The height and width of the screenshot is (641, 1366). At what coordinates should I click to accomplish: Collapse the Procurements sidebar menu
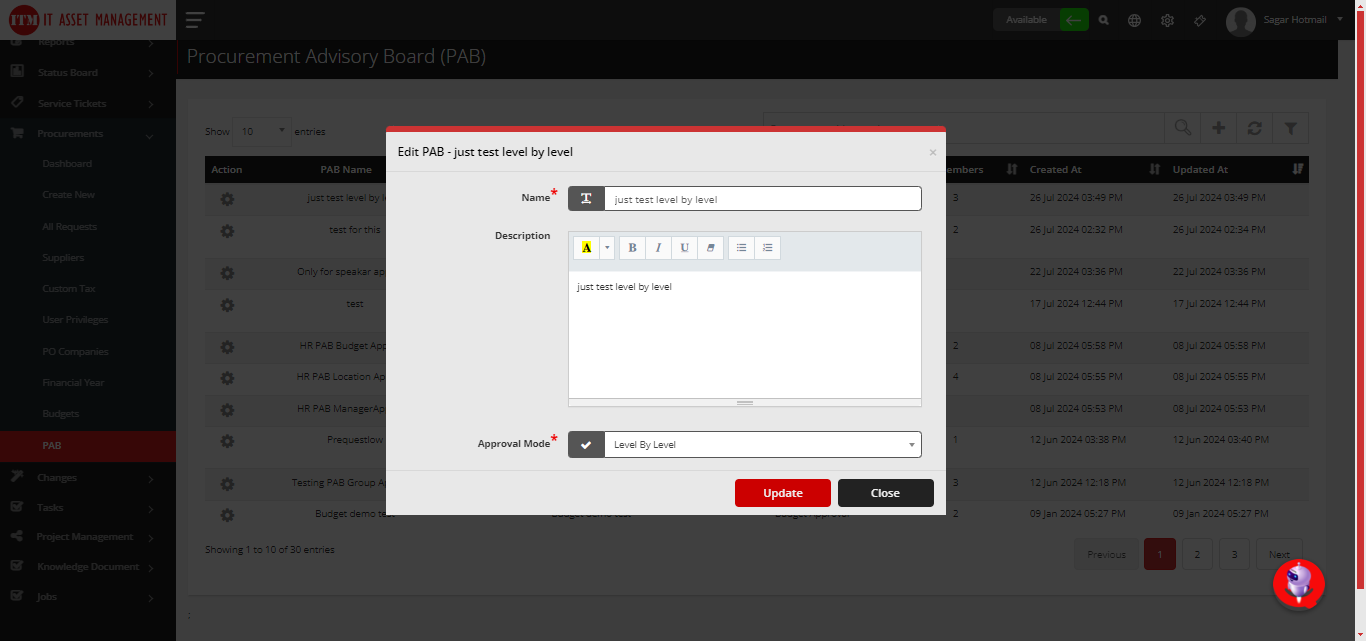click(88, 134)
